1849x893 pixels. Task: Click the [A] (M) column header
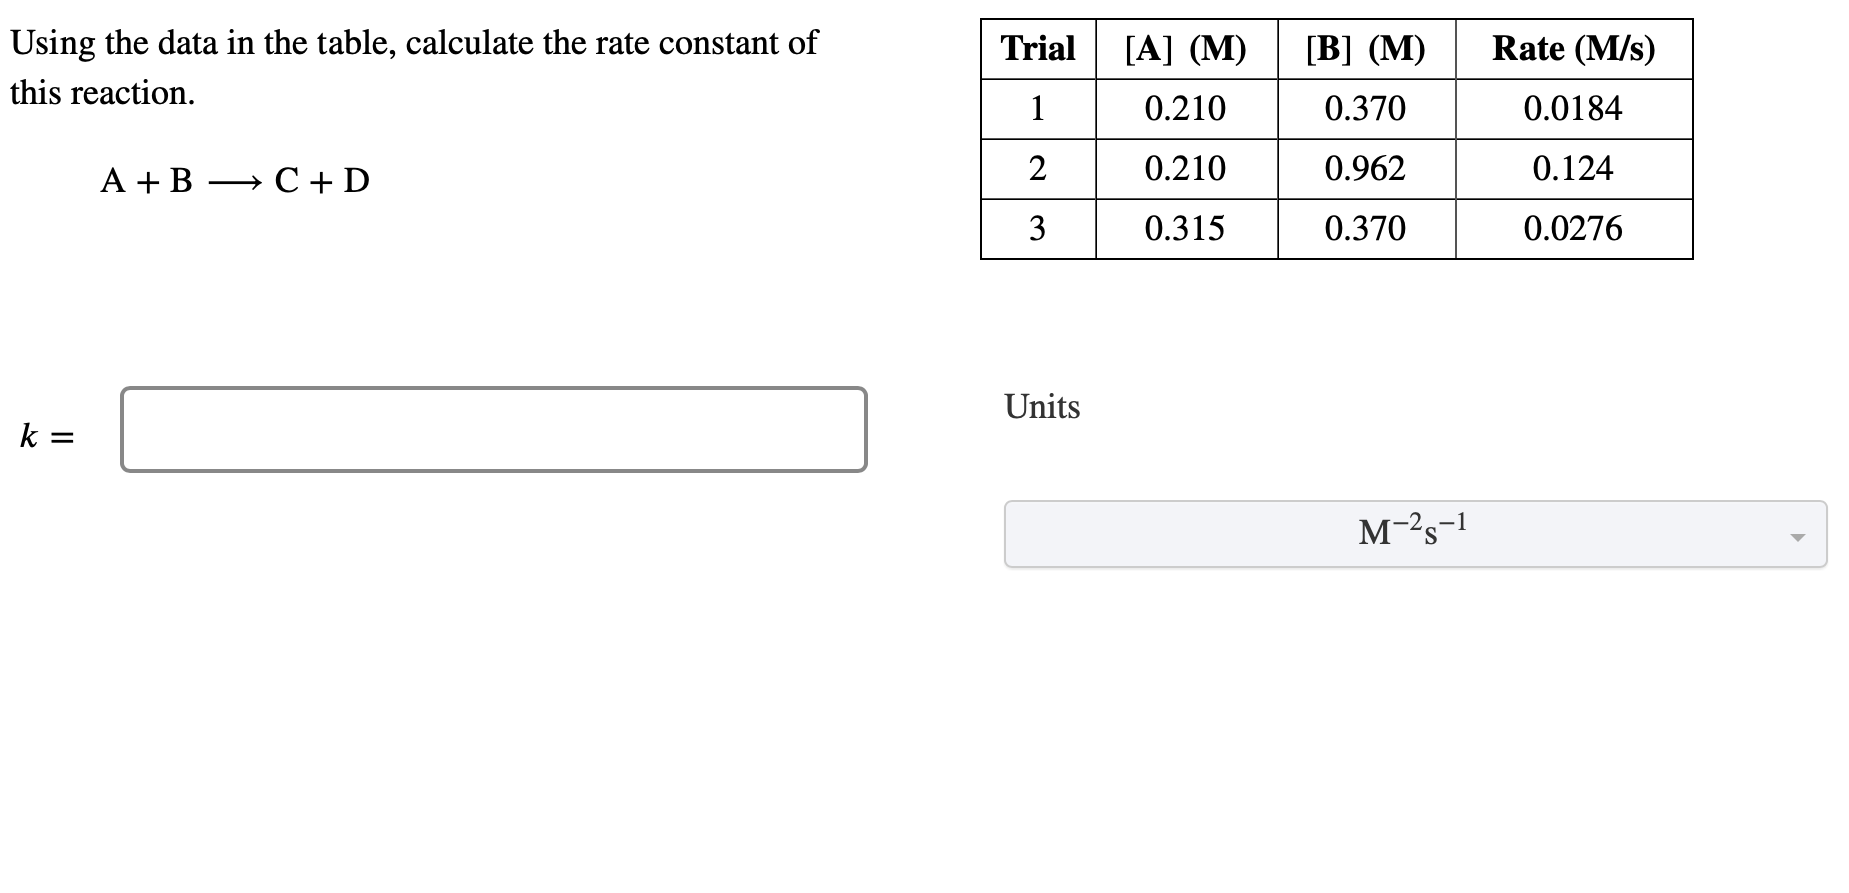tap(1185, 48)
